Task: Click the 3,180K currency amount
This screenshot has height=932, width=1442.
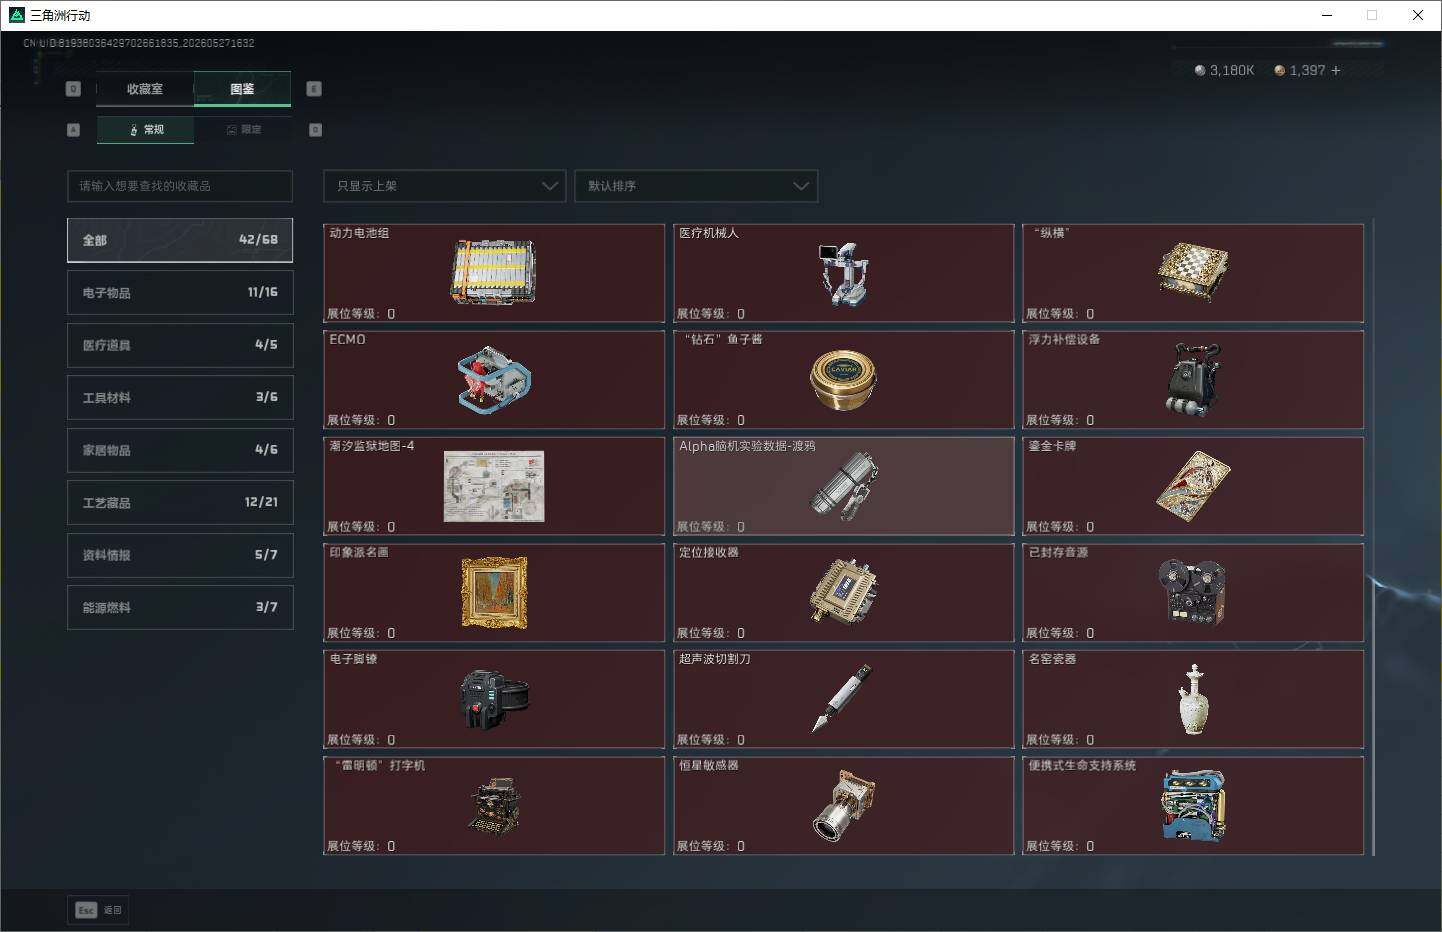Action: (1232, 70)
